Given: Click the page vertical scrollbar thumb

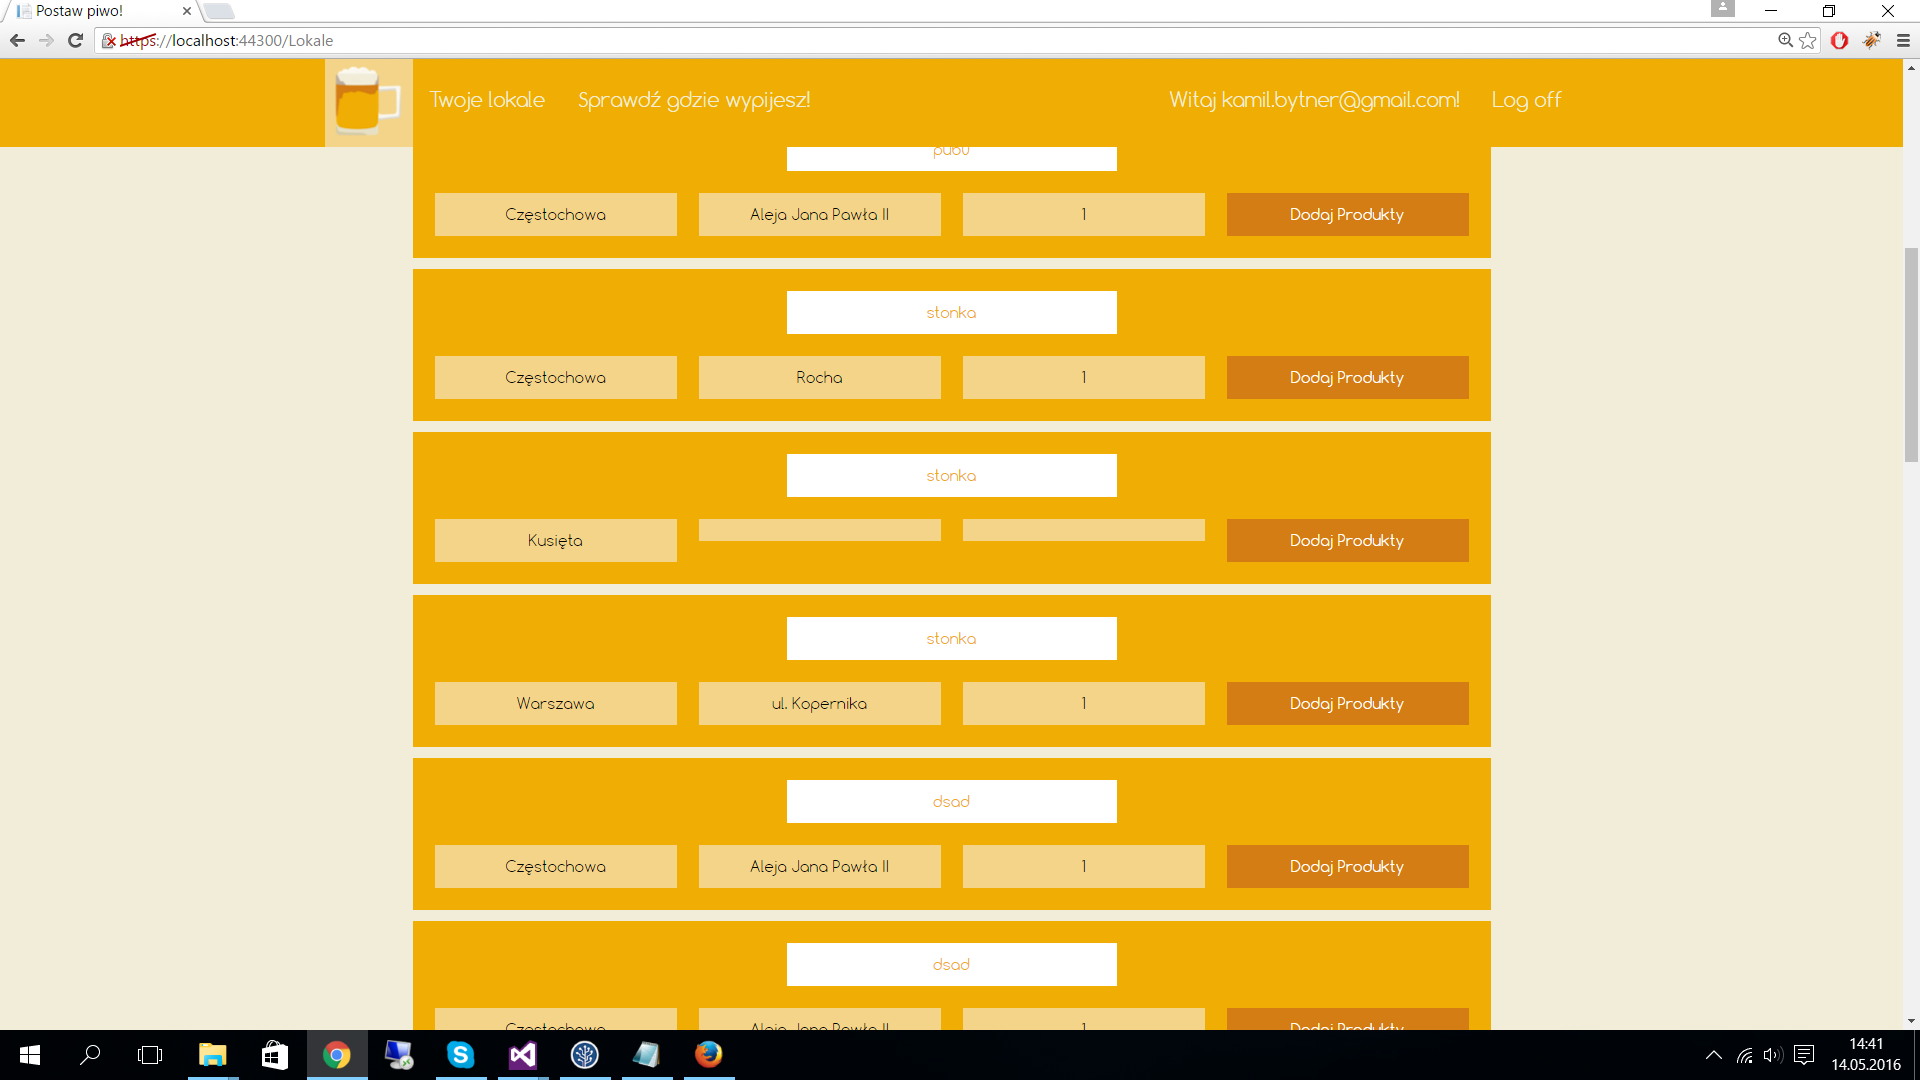Looking at the screenshot, I should [1911, 354].
